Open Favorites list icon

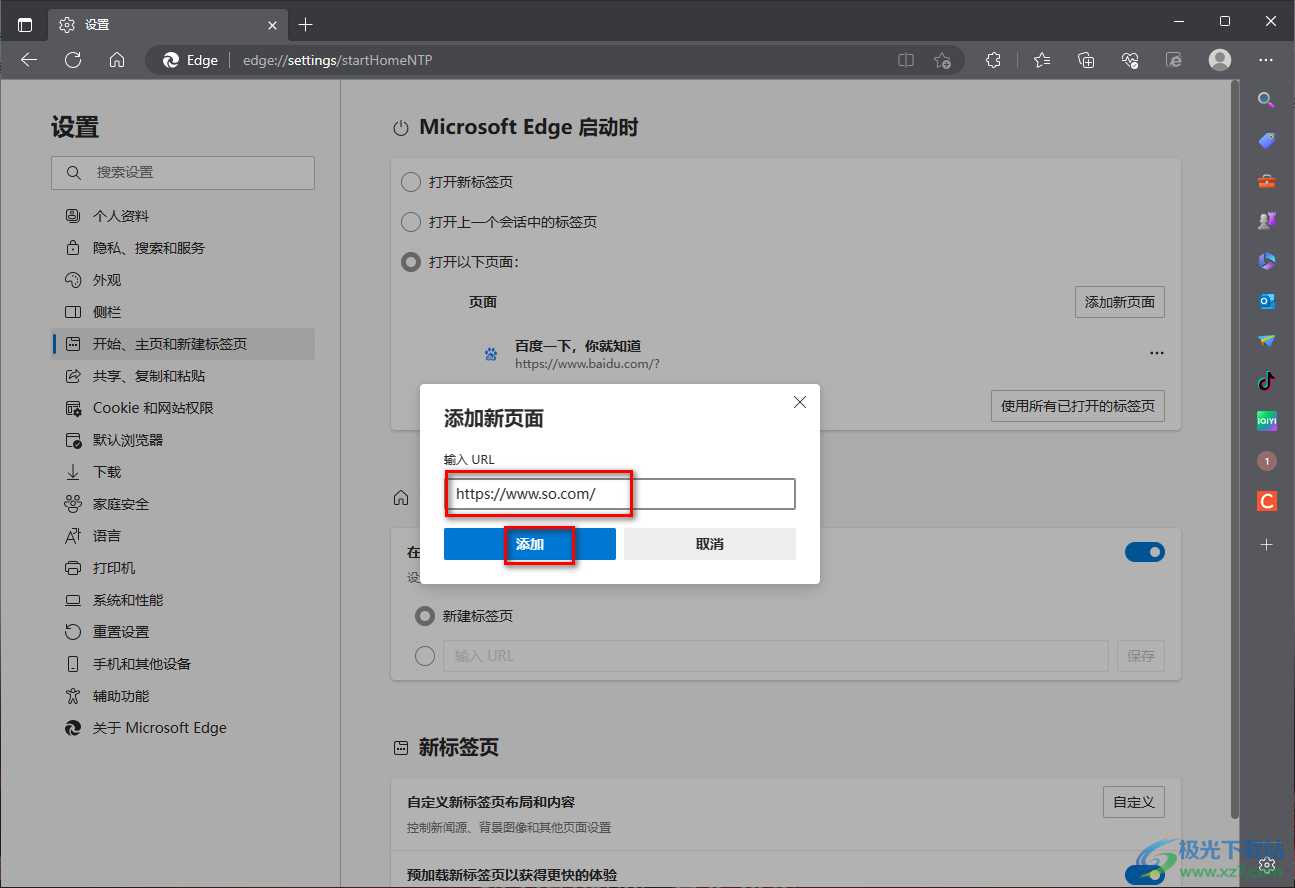coord(1042,60)
